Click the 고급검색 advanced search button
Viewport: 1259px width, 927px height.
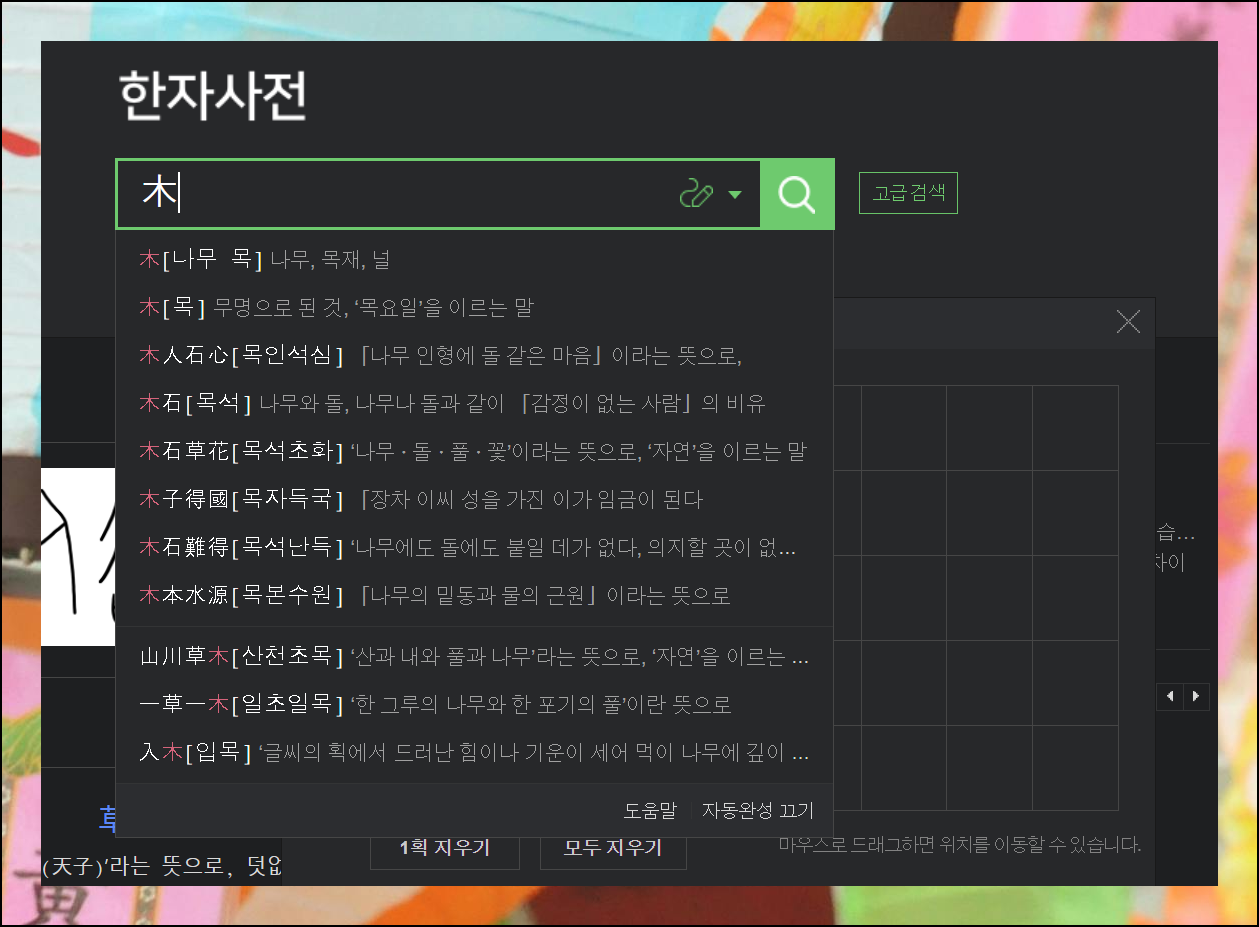point(908,193)
